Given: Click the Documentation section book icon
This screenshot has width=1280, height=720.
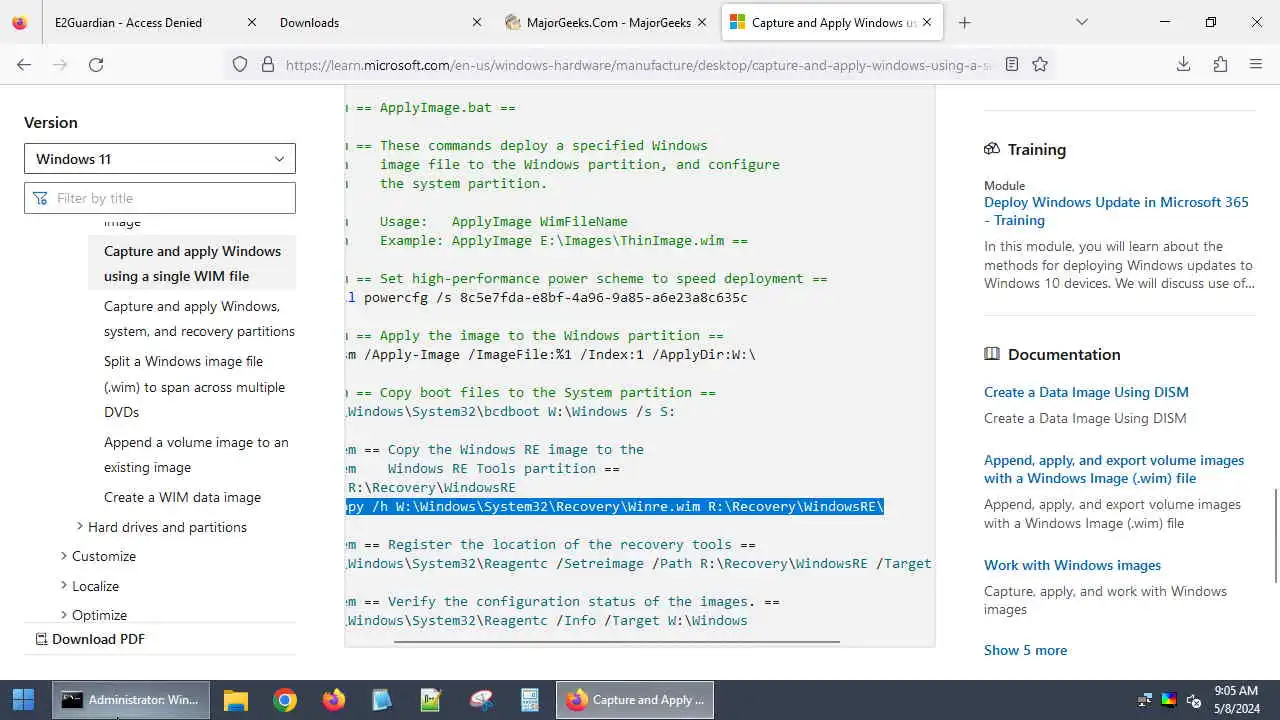Looking at the screenshot, I should point(992,354).
